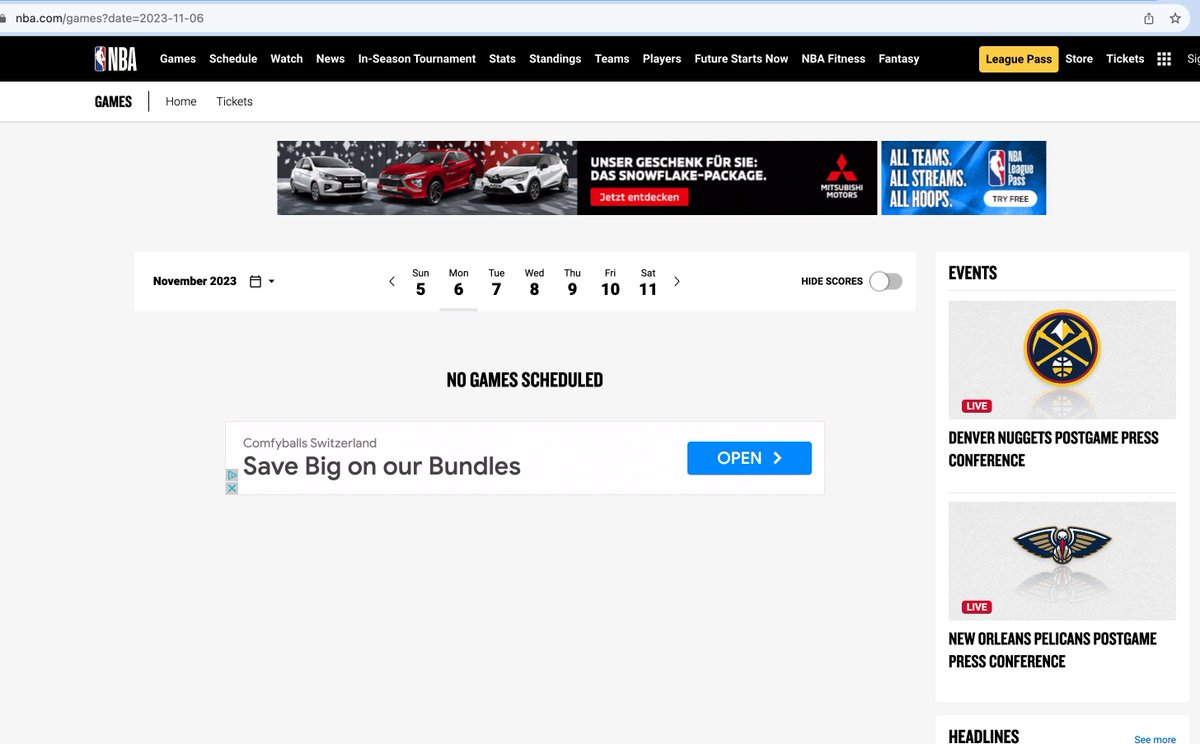
Task: Click the GAMES section heading
Action: [113, 101]
